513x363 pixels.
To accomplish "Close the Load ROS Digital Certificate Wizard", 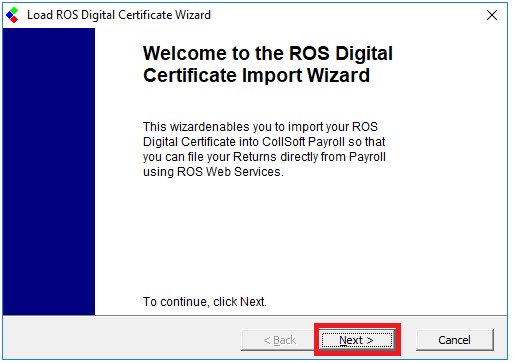I will point(492,15).
